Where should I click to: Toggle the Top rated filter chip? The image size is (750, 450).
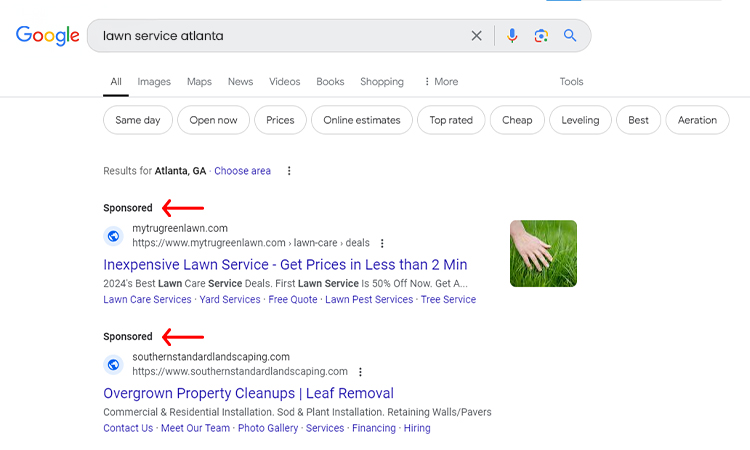point(451,120)
